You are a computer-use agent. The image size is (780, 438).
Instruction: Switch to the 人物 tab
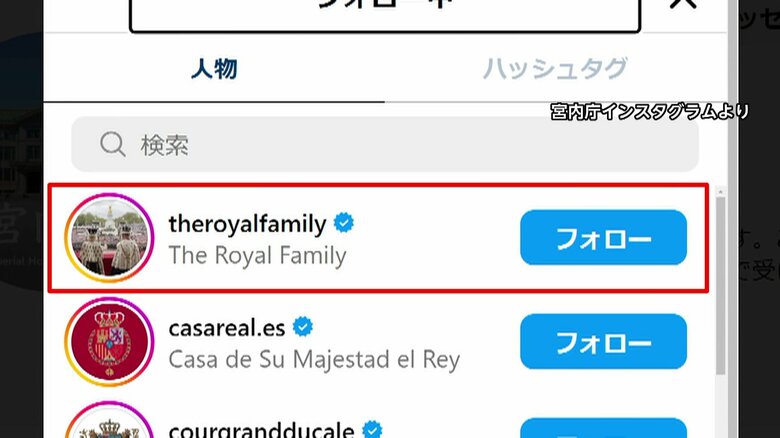coord(214,68)
